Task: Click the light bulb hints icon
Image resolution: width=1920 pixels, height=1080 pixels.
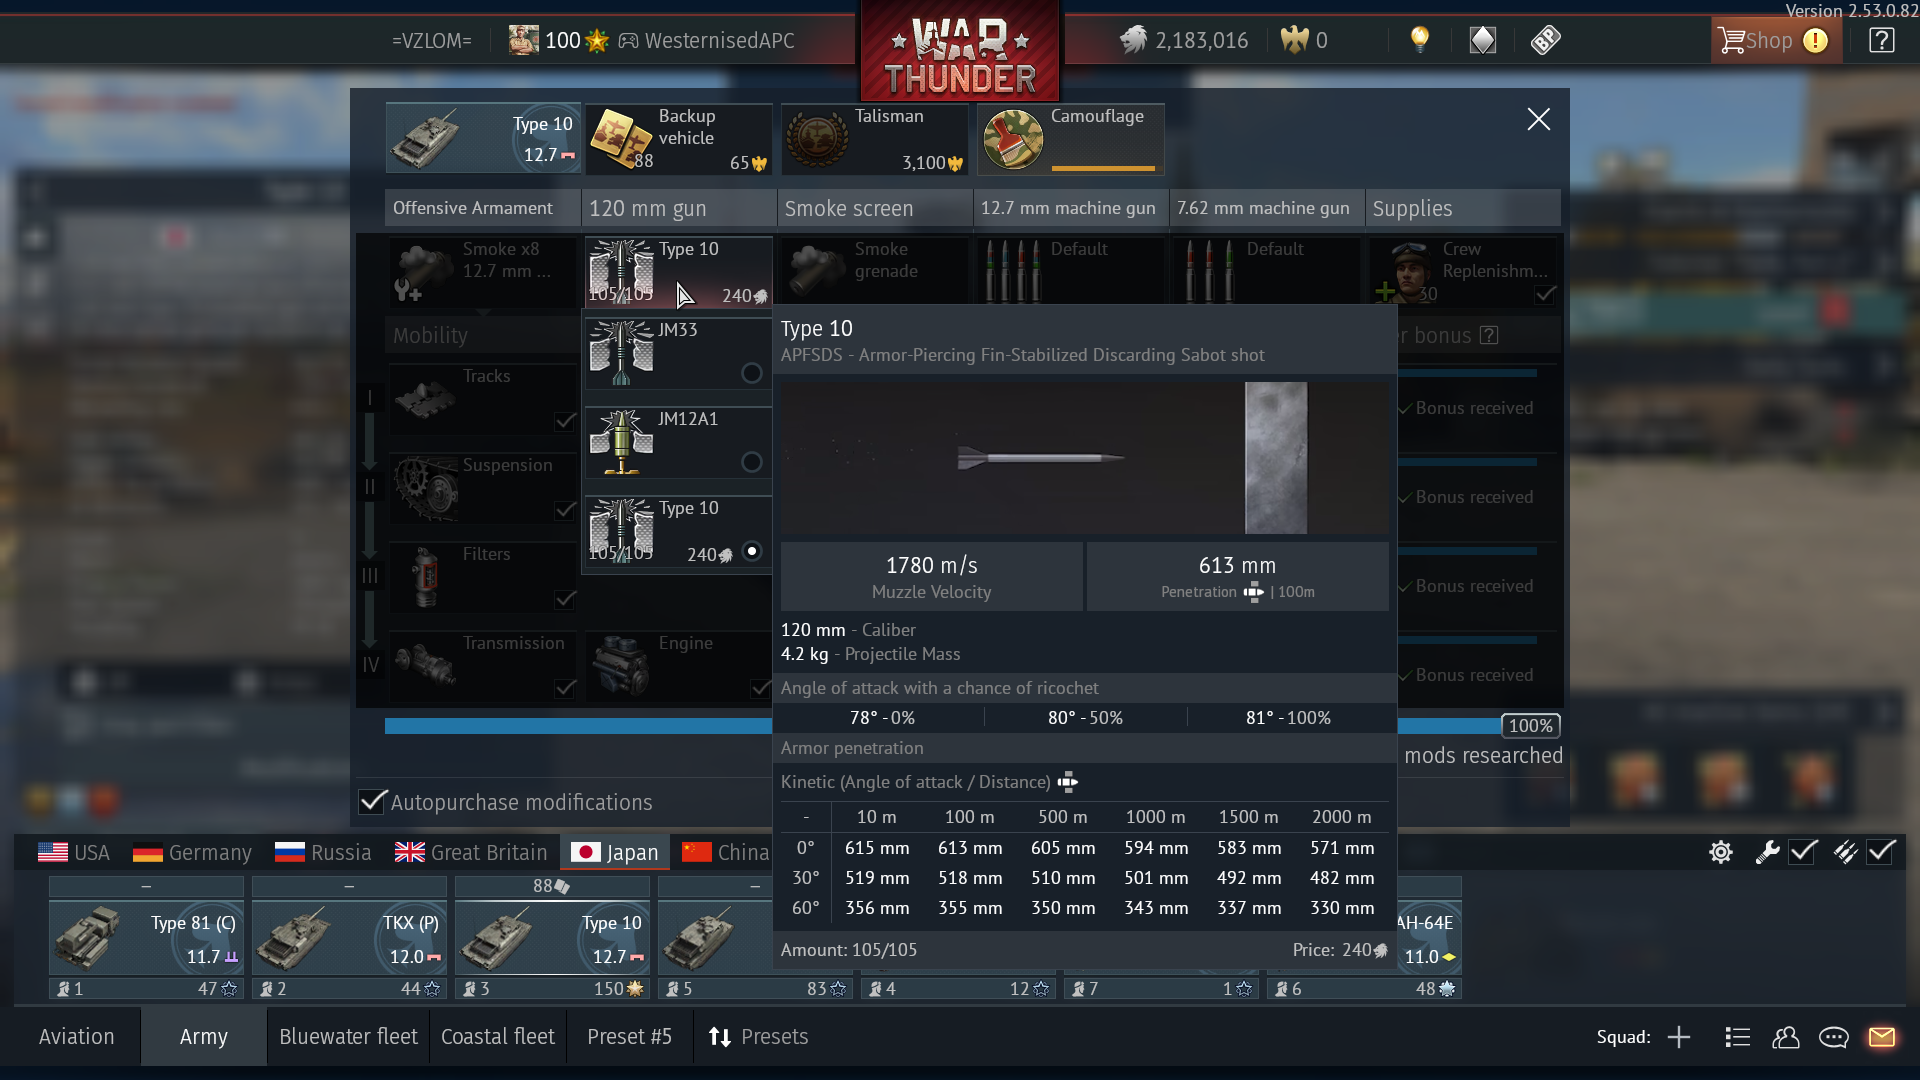Action: (1419, 40)
